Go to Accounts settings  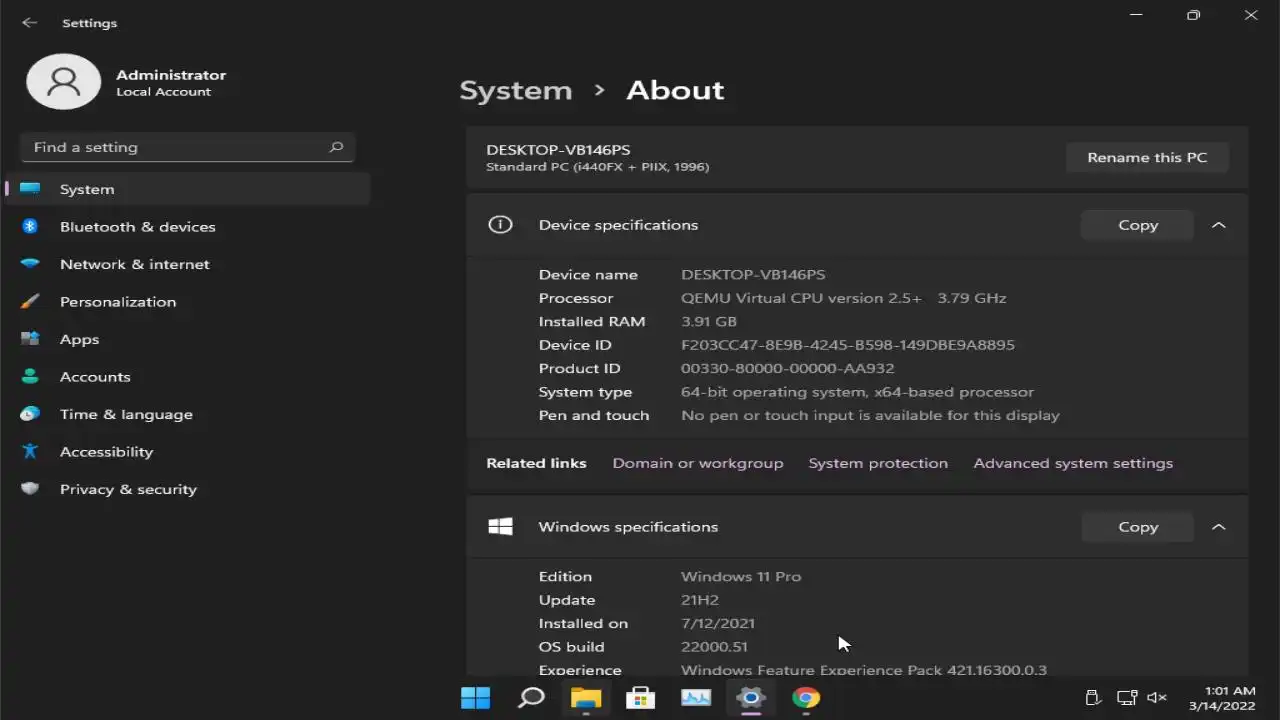[x=188, y=376]
